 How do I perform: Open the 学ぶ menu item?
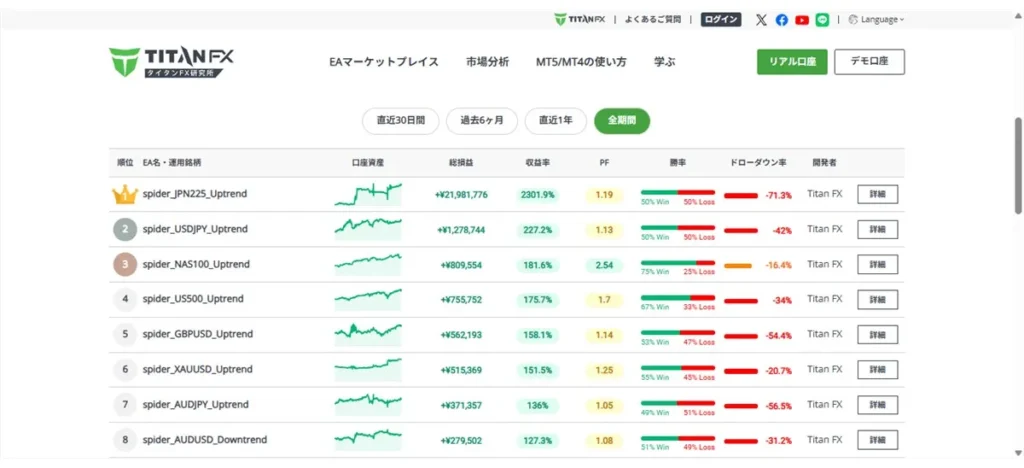pos(664,62)
